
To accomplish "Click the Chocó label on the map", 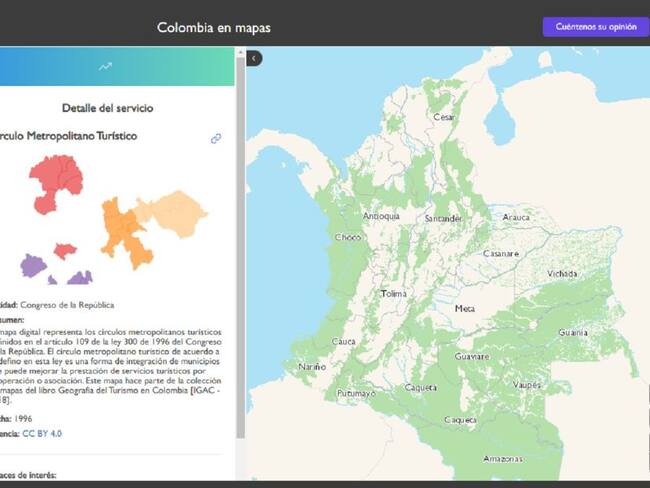I will pos(348,238).
